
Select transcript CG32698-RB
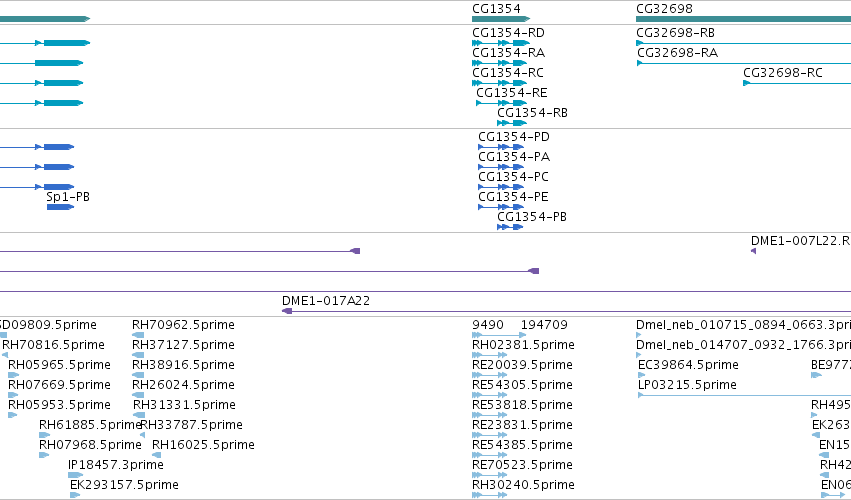tap(675, 33)
